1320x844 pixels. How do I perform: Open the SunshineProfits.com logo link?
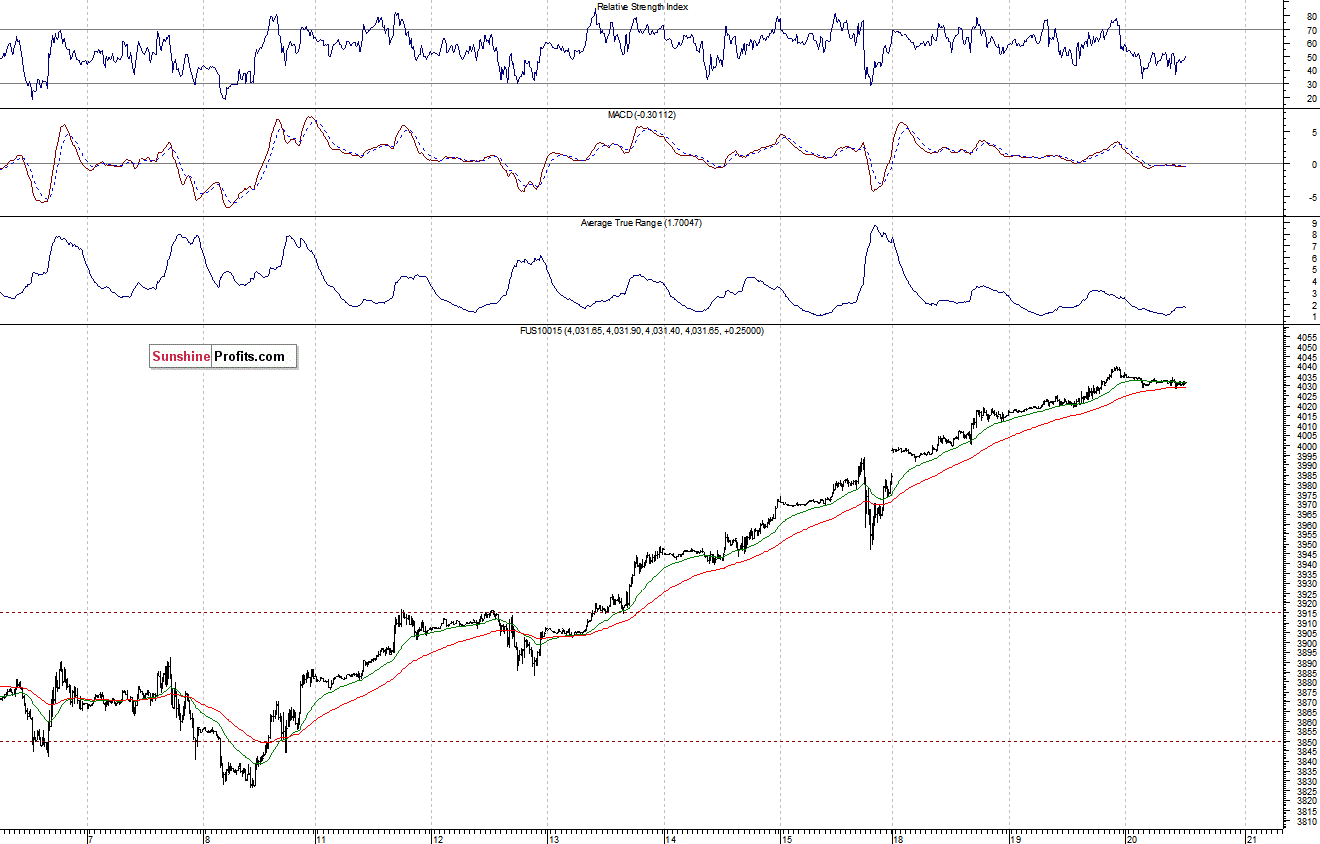223,356
